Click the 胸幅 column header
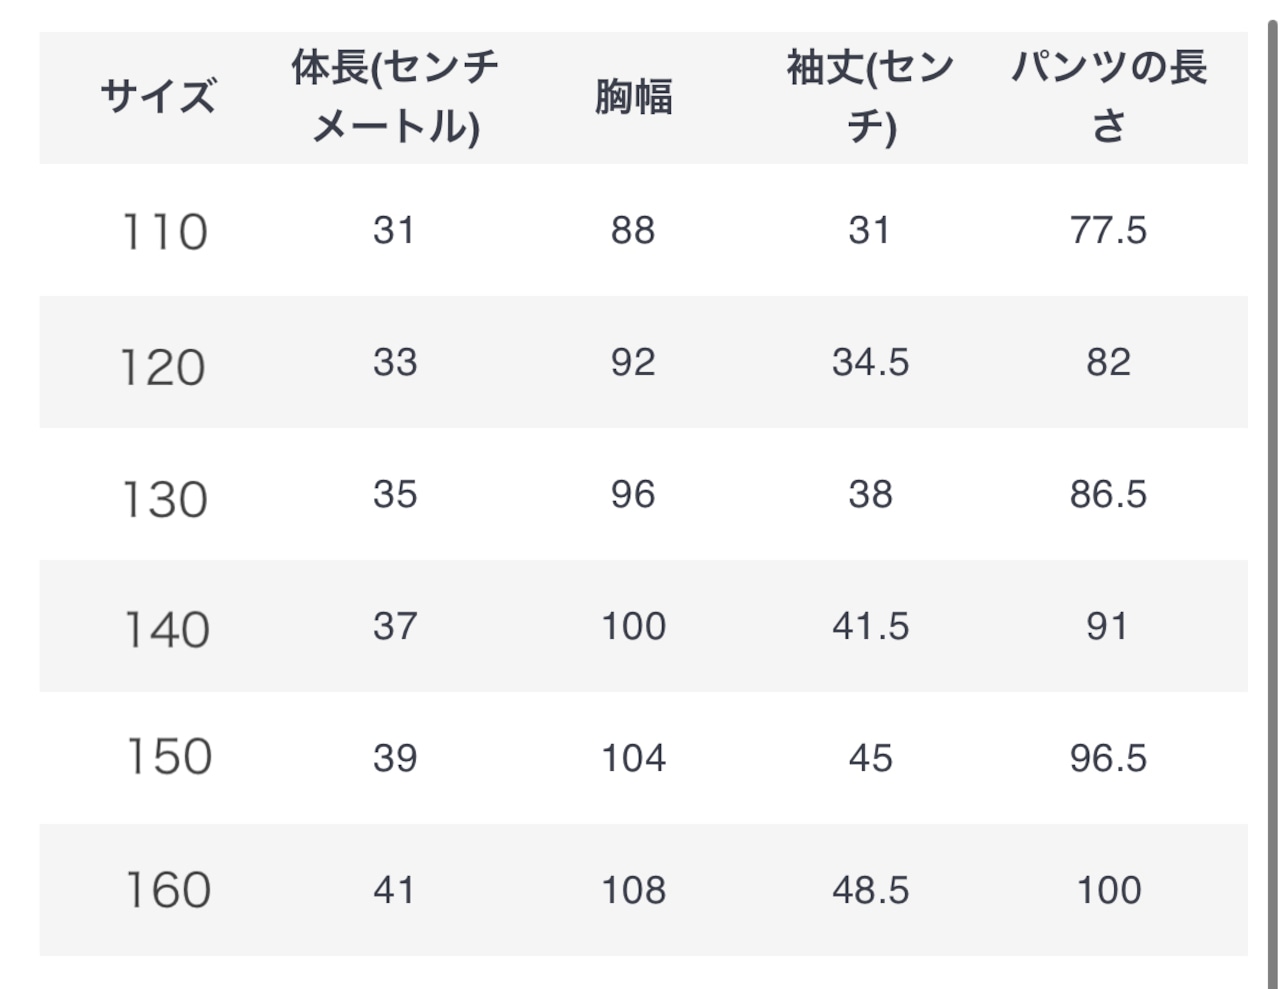 coord(633,98)
